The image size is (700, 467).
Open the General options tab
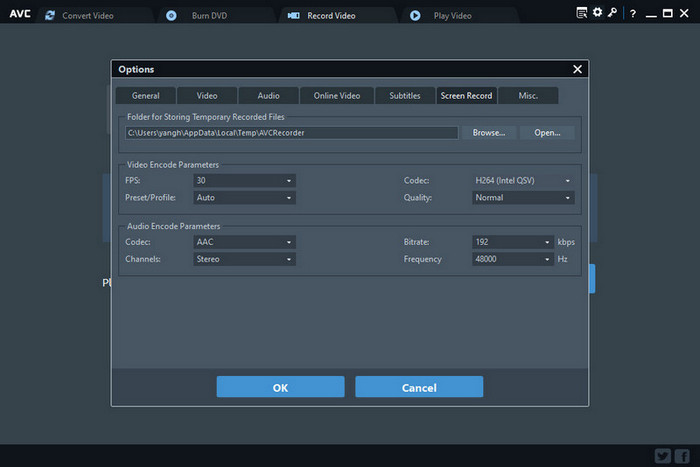146,96
